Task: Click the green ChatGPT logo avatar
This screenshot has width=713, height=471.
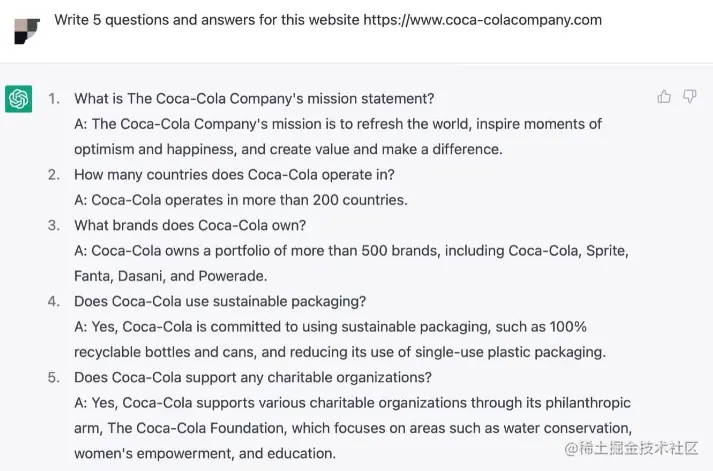Action: pyautogui.click(x=19, y=99)
